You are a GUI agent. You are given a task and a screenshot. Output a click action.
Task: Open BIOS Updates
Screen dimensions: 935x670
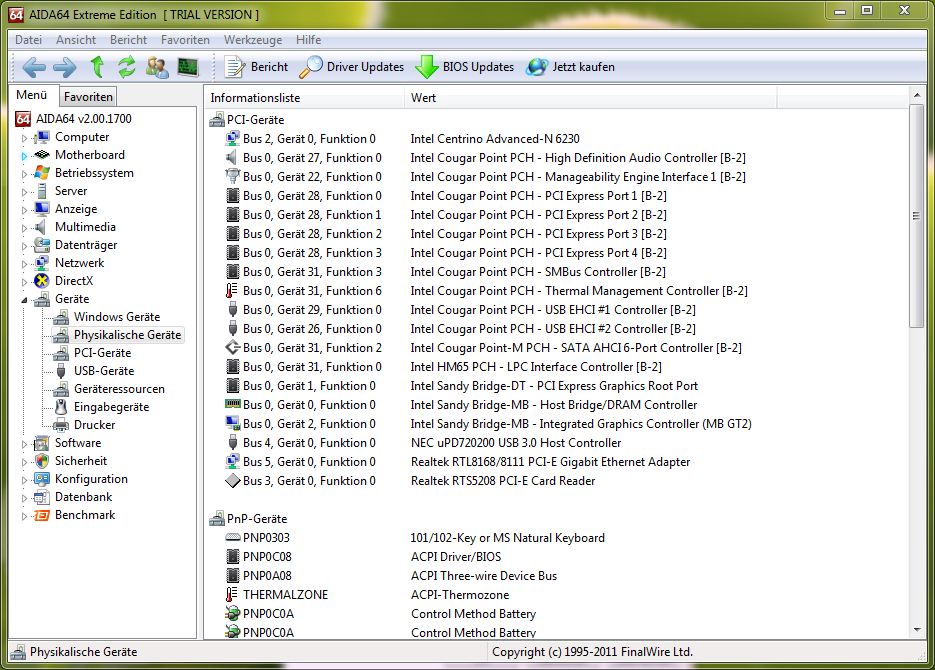coord(465,67)
